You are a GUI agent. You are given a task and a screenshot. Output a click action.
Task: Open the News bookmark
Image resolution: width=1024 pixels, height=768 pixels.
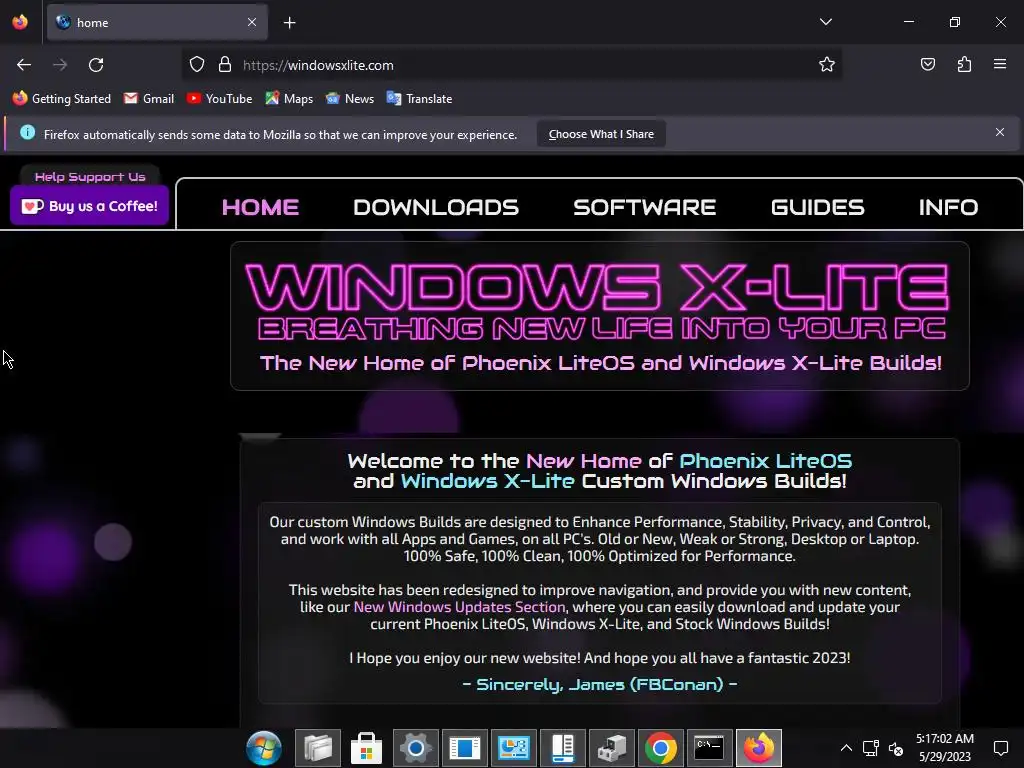coord(350,99)
